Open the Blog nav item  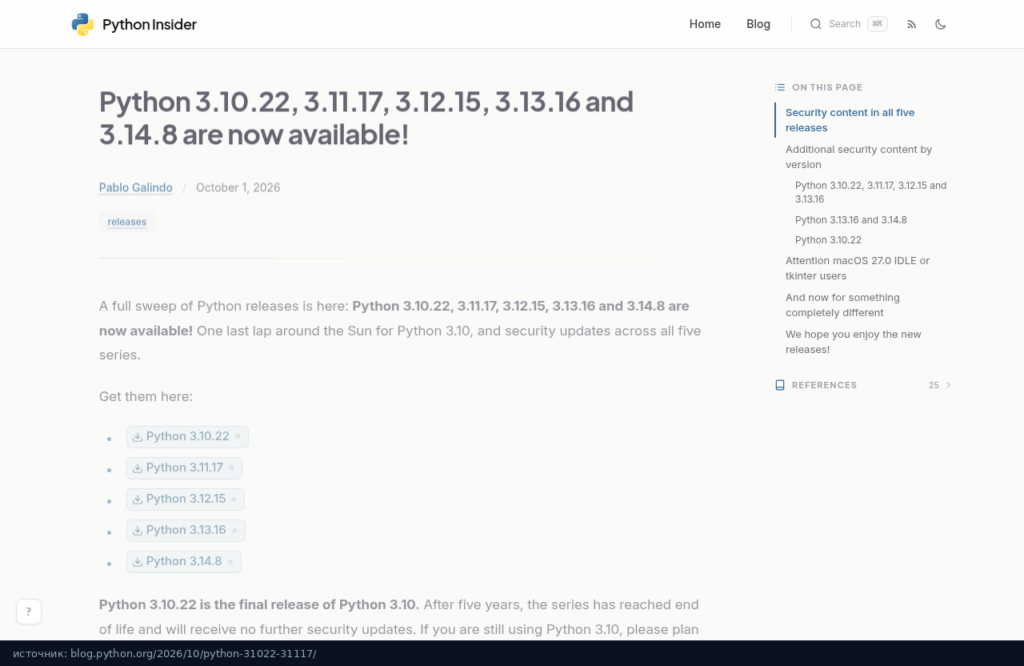click(758, 24)
